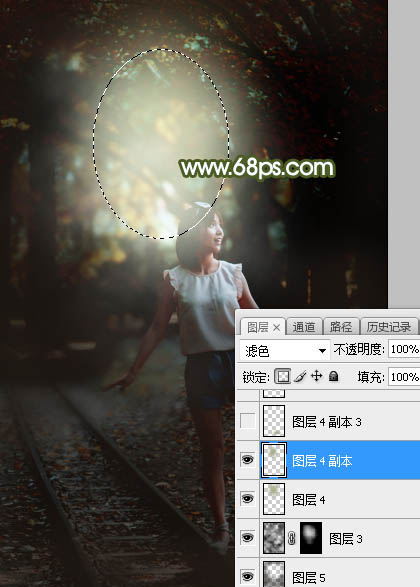Select the 图层 3 layer mask thumbnail

pos(311,538)
